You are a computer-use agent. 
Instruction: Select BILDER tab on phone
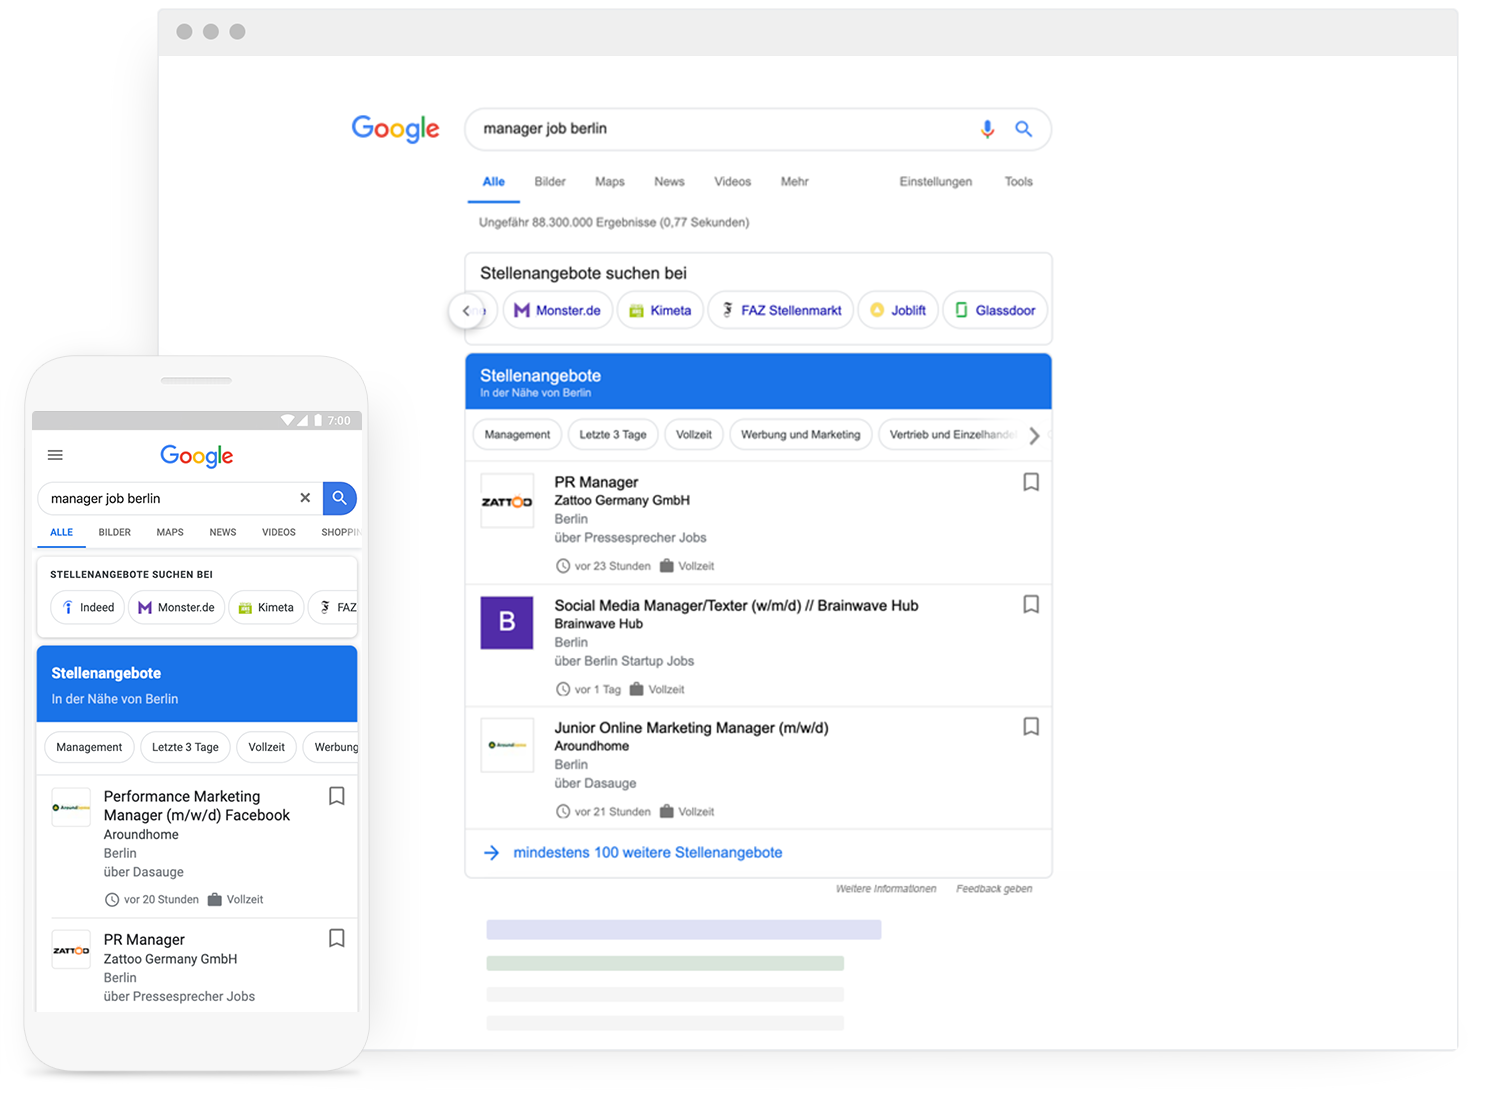[114, 533]
